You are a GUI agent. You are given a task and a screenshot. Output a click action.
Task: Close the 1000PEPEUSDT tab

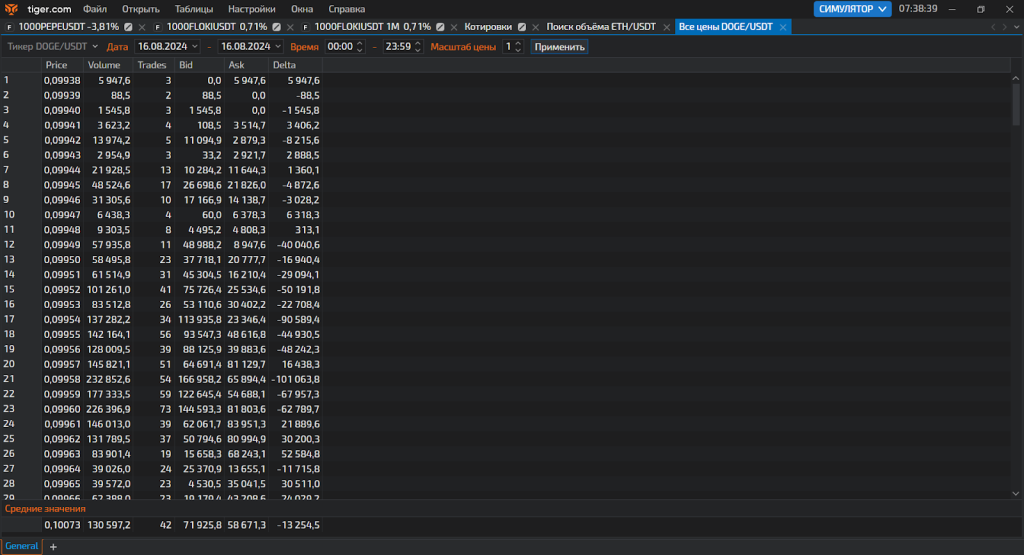point(142,27)
